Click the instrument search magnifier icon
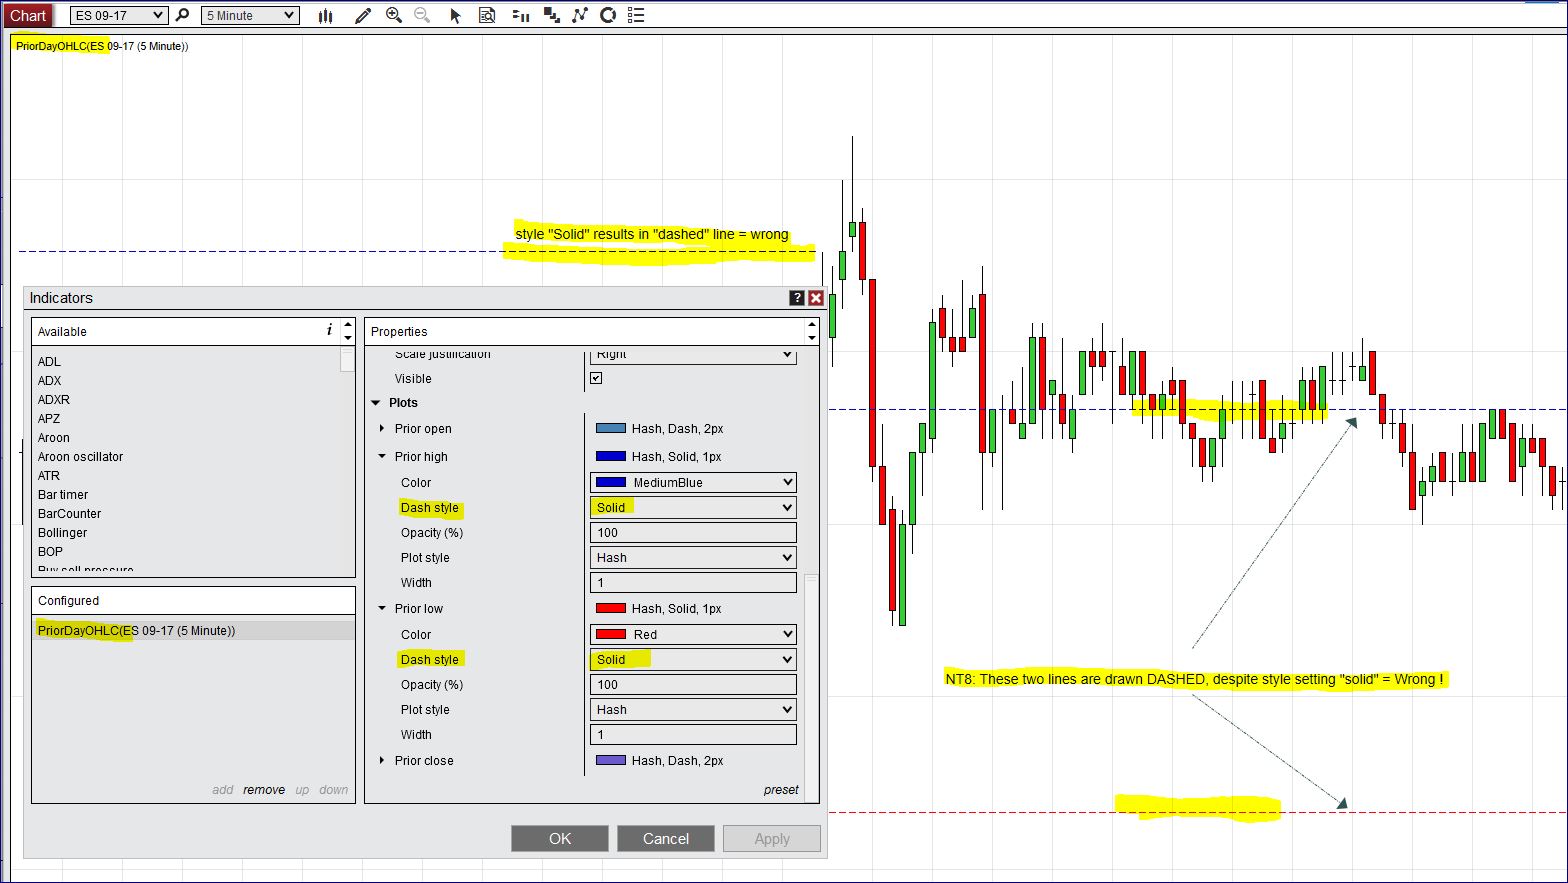The height and width of the screenshot is (883, 1568). (x=182, y=15)
